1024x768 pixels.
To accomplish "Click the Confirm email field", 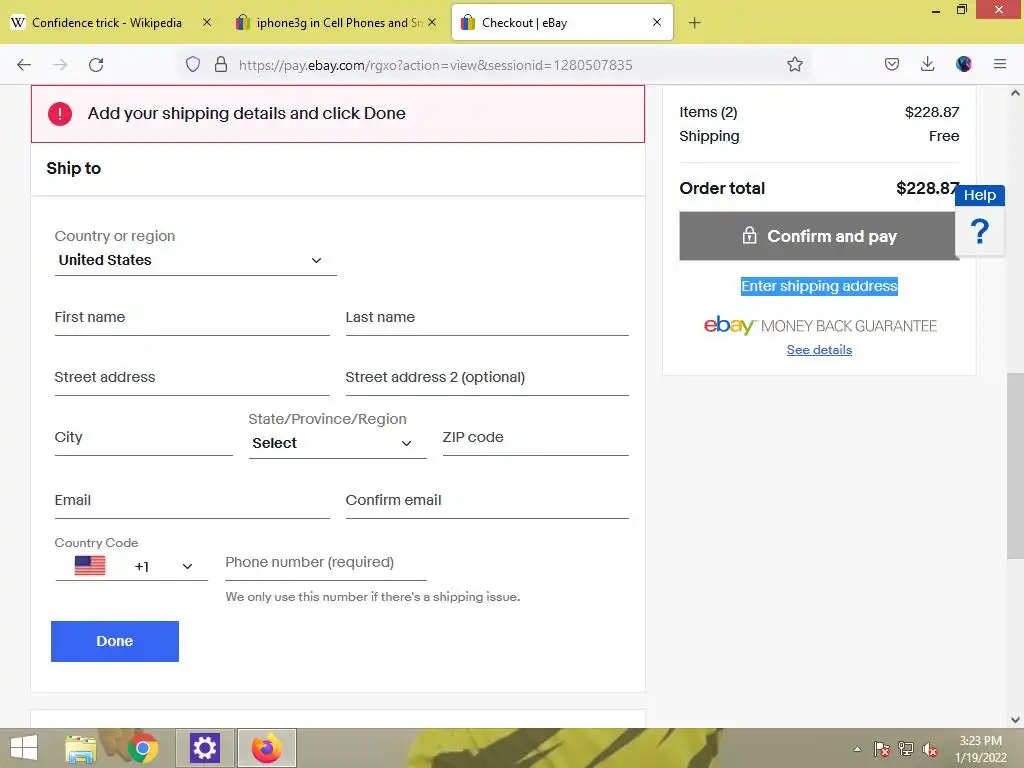I will [487, 500].
